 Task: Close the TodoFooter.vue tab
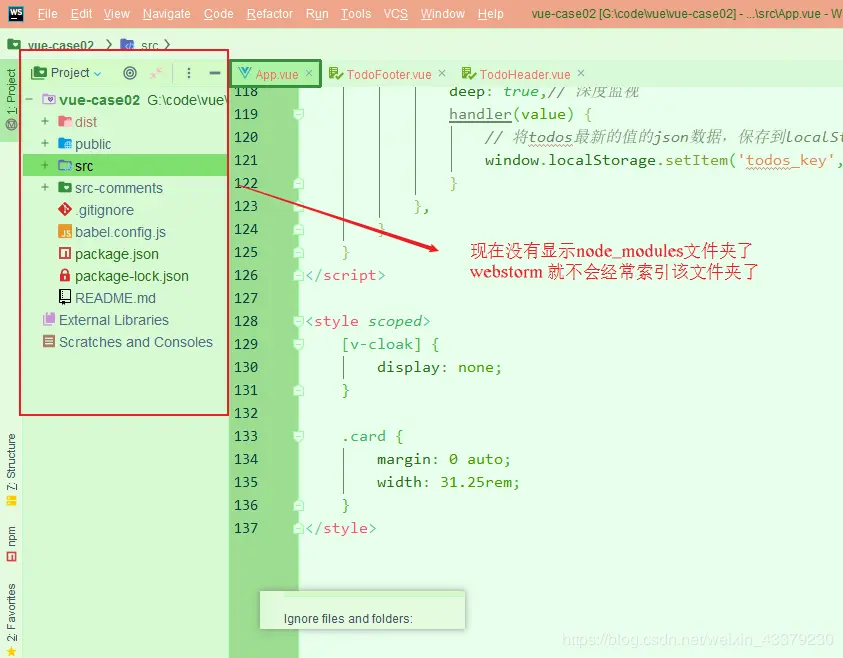[x=442, y=73]
